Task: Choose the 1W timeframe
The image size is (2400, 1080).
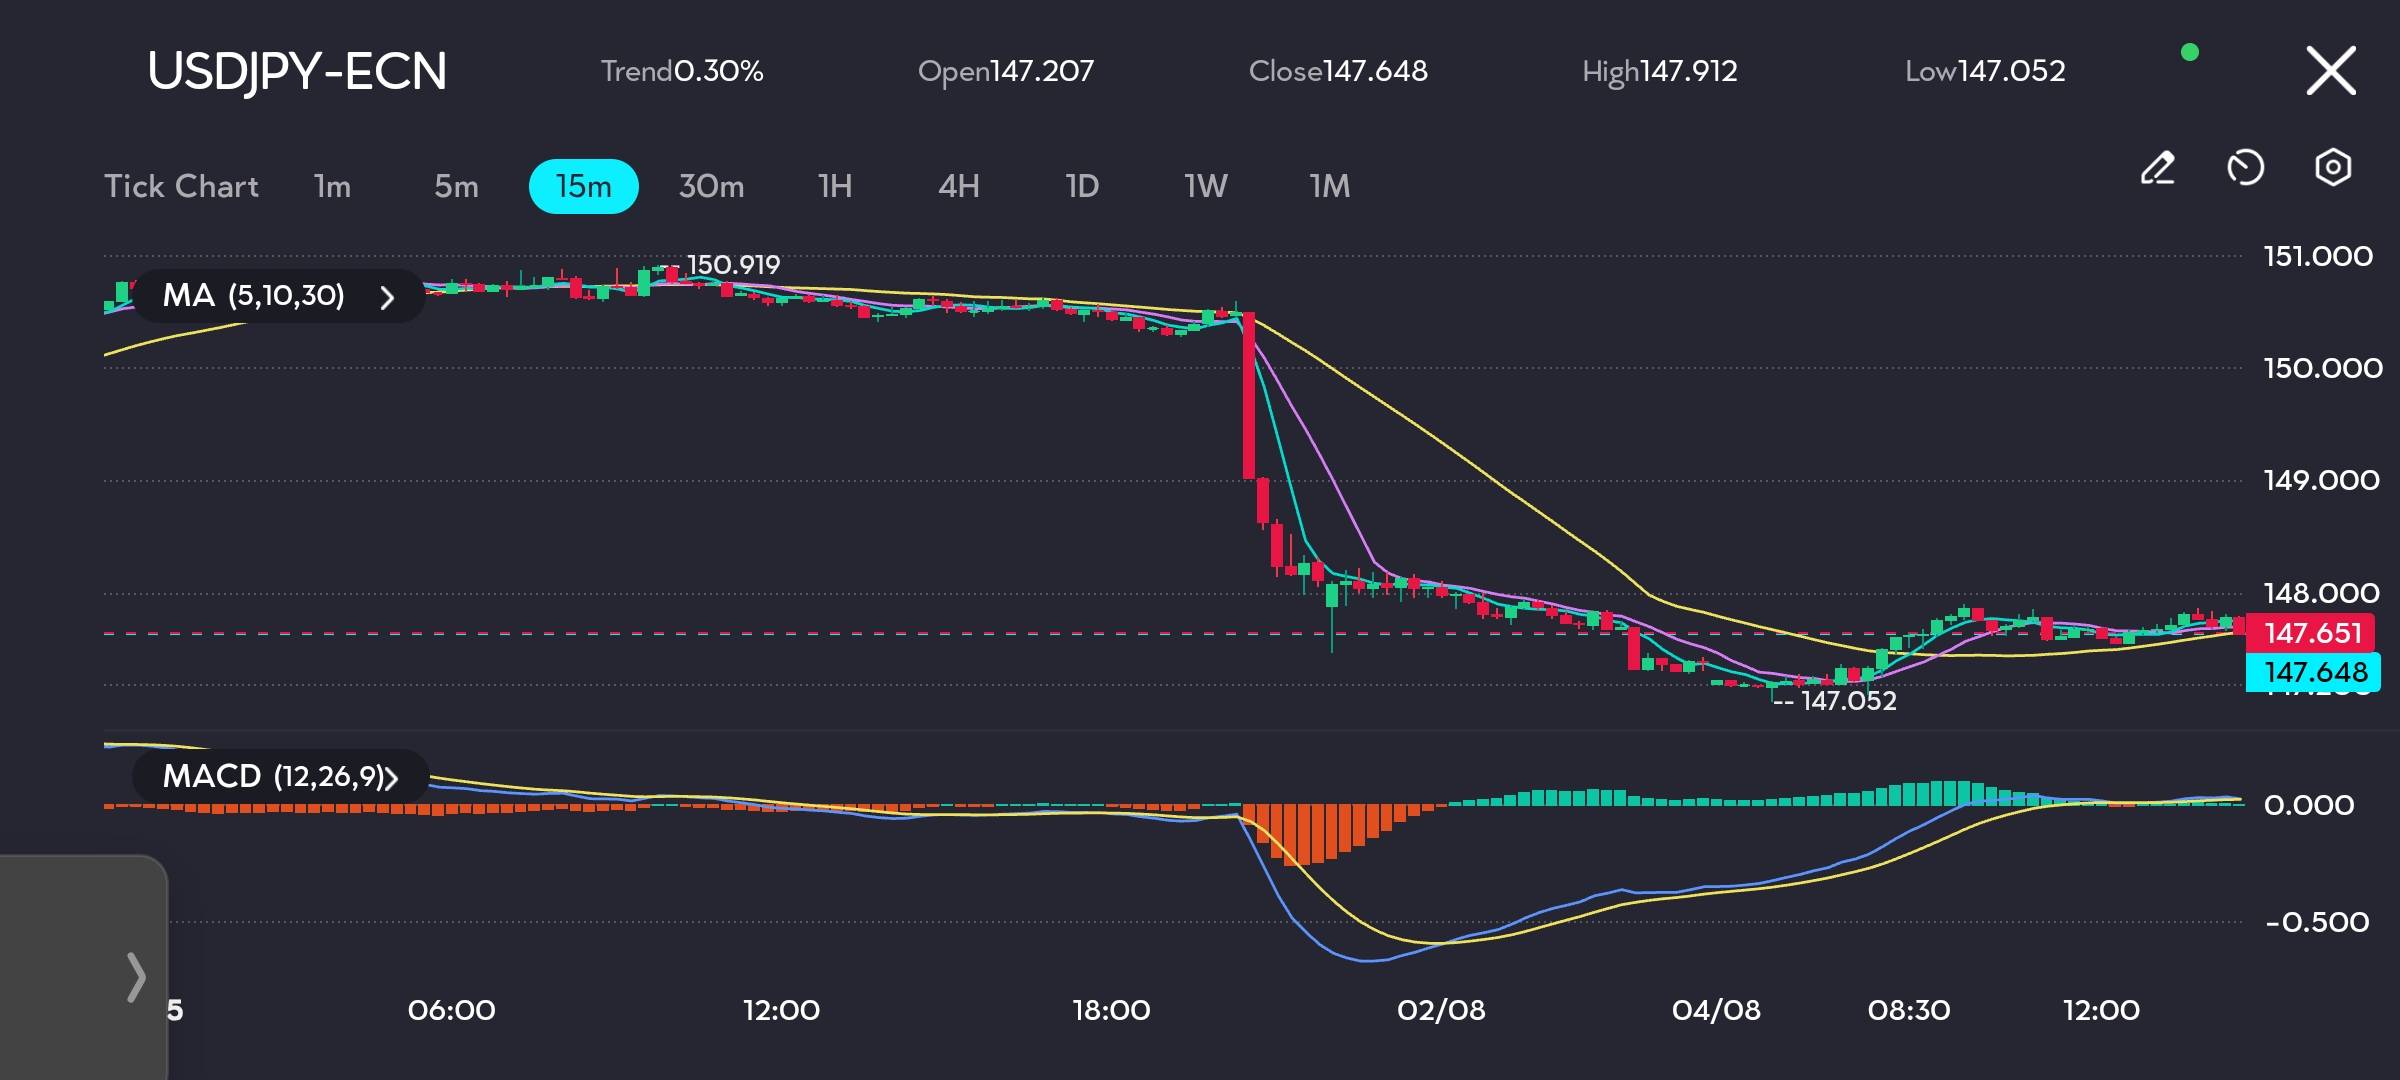Action: pos(1205,186)
